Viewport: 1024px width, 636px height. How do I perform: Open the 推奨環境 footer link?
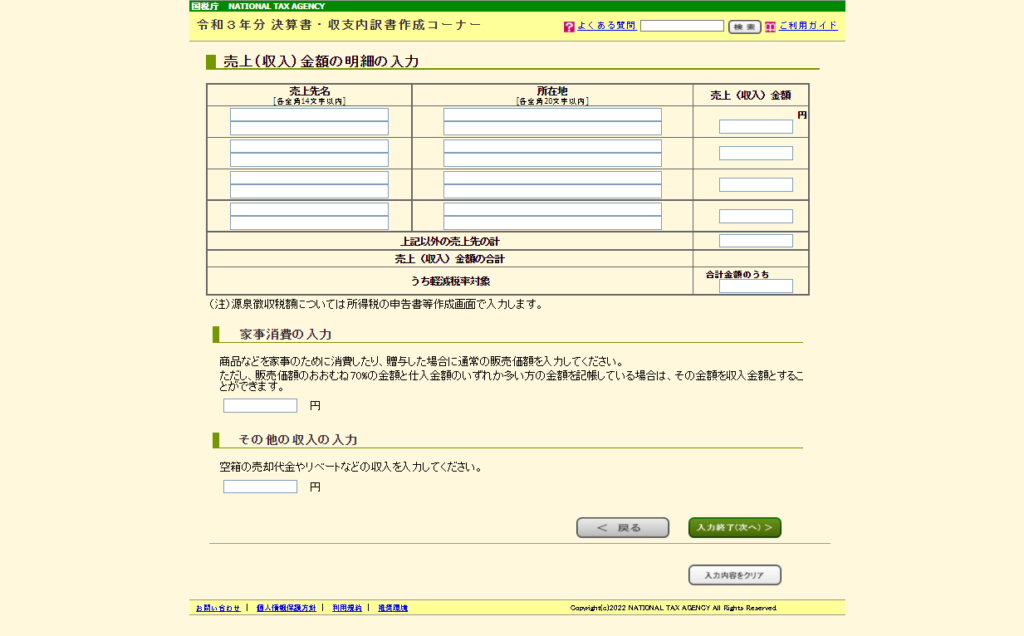pyautogui.click(x=392, y=608)
